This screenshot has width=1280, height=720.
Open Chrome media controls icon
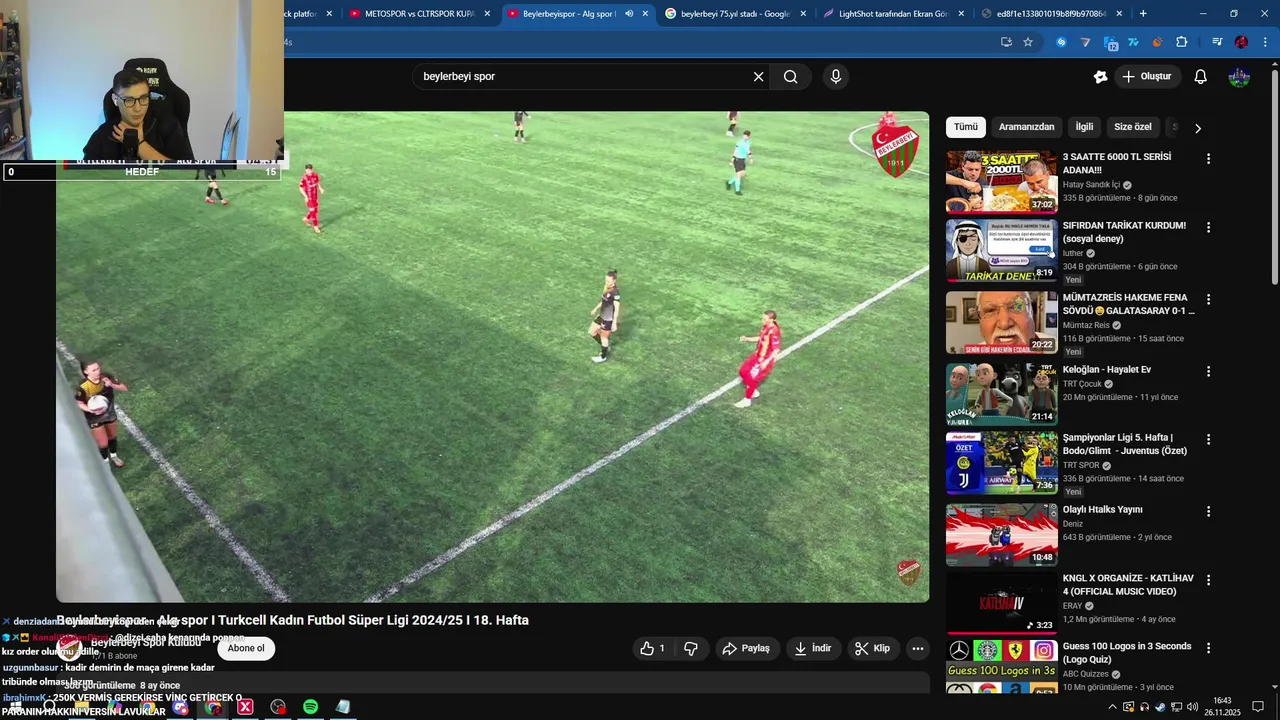pyautogui.click(x=1216, y=42)
